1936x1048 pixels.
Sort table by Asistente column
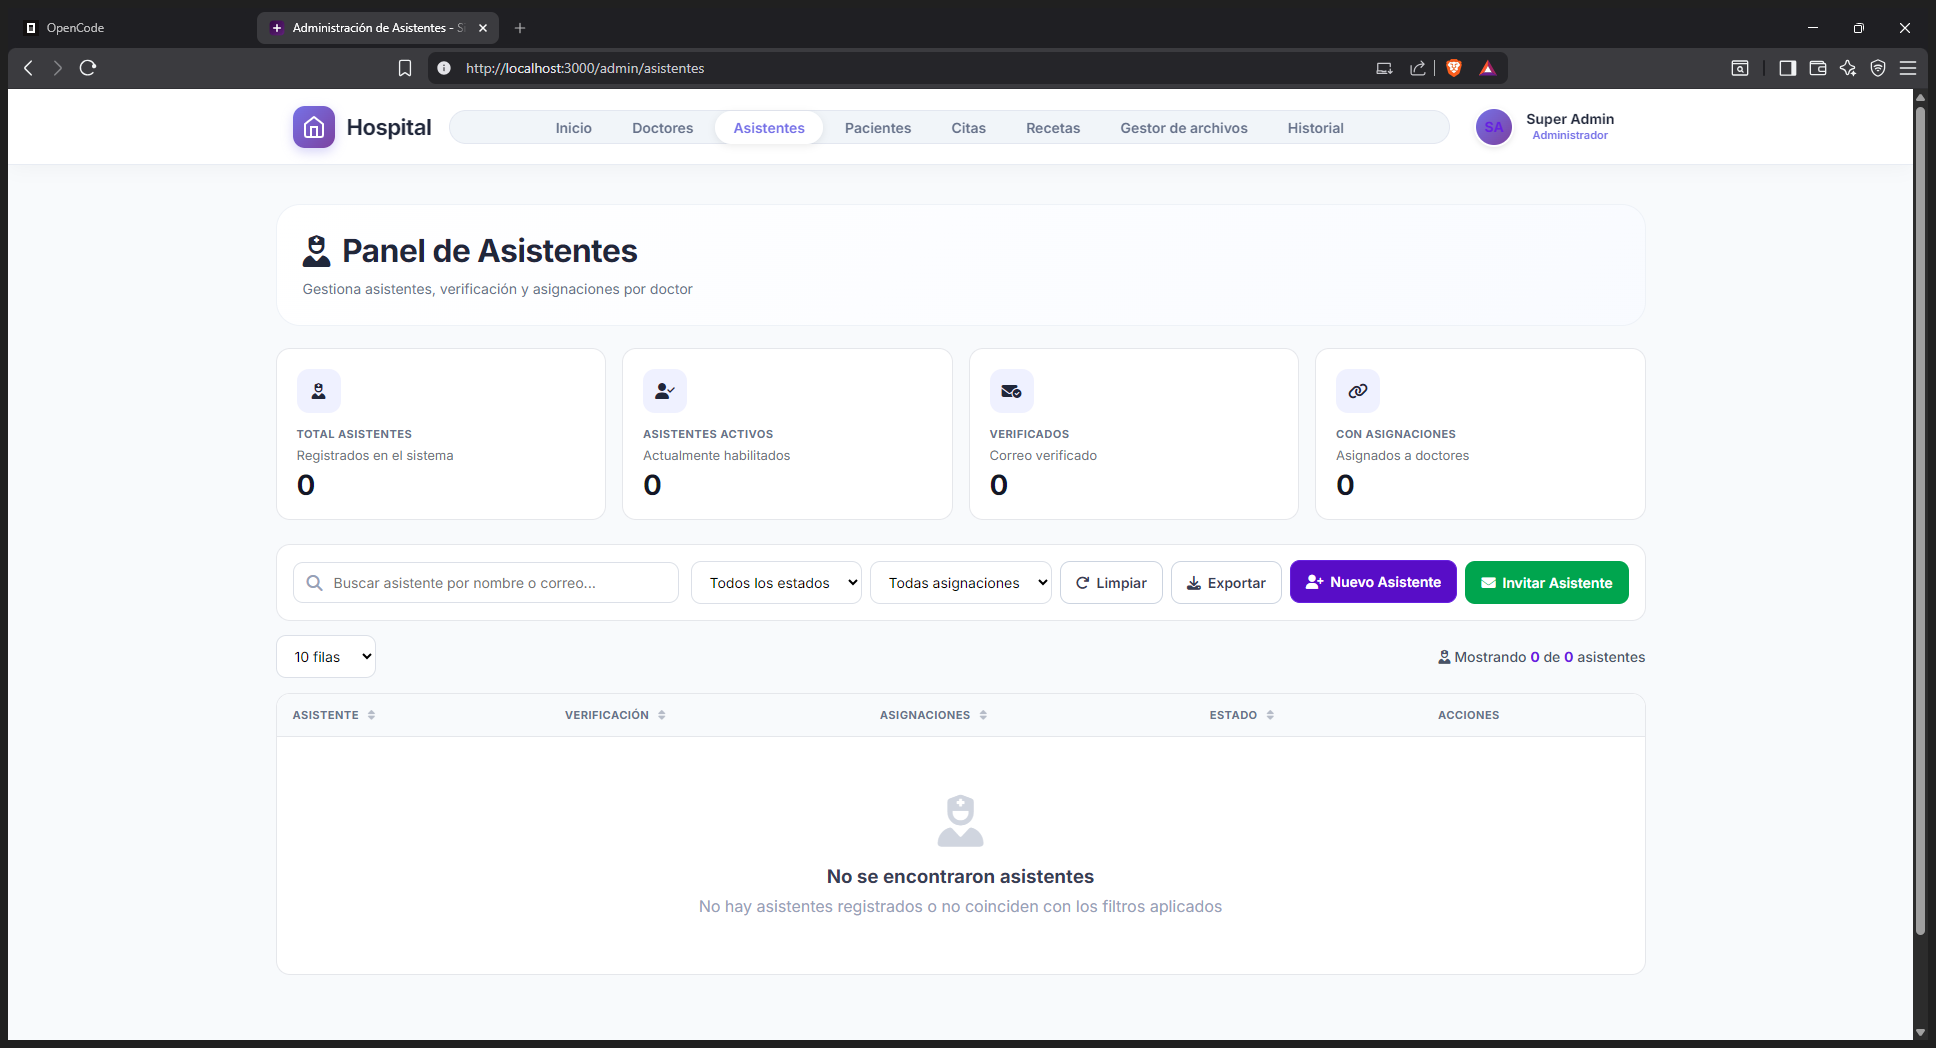click(x=333, y=715)
